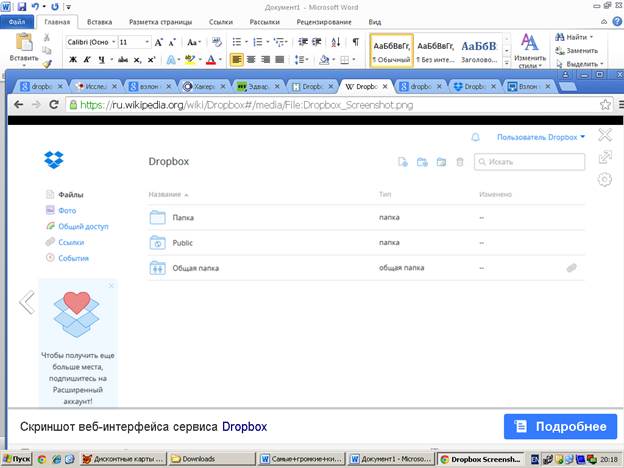Image resolution: width=624 pixels, height=468 pixels.
Task: Switch to the Вид ribbon tab
Action: tap(374, 22)
